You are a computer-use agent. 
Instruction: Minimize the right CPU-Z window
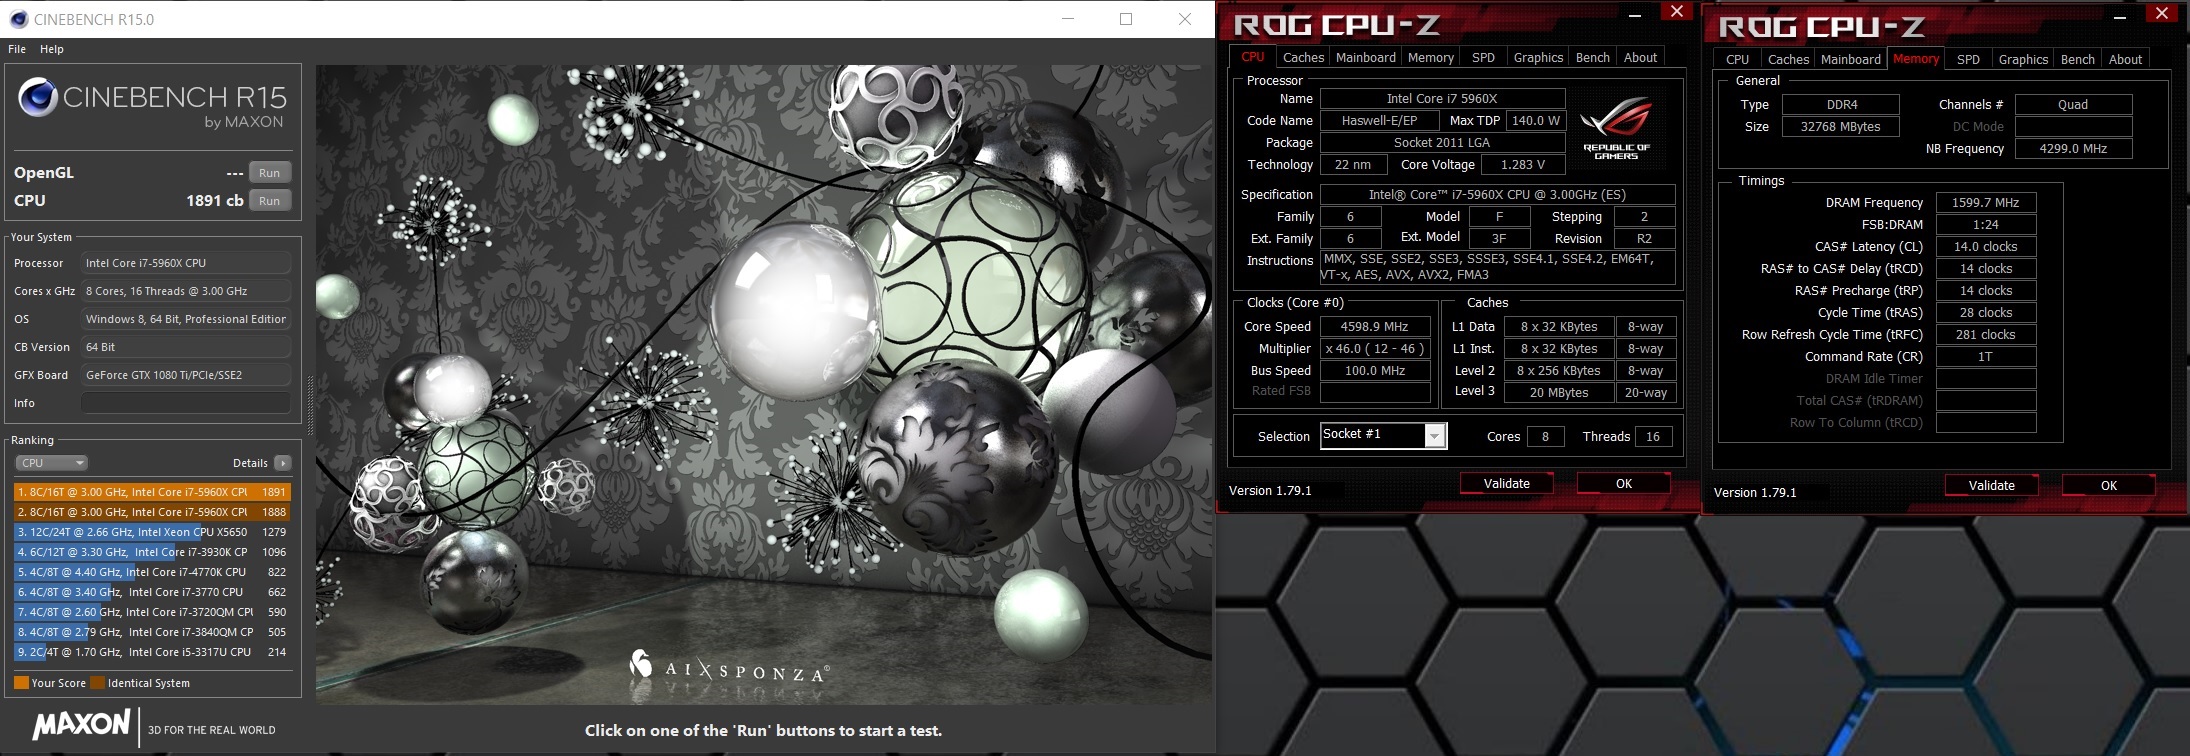(x=2120, y=16)
